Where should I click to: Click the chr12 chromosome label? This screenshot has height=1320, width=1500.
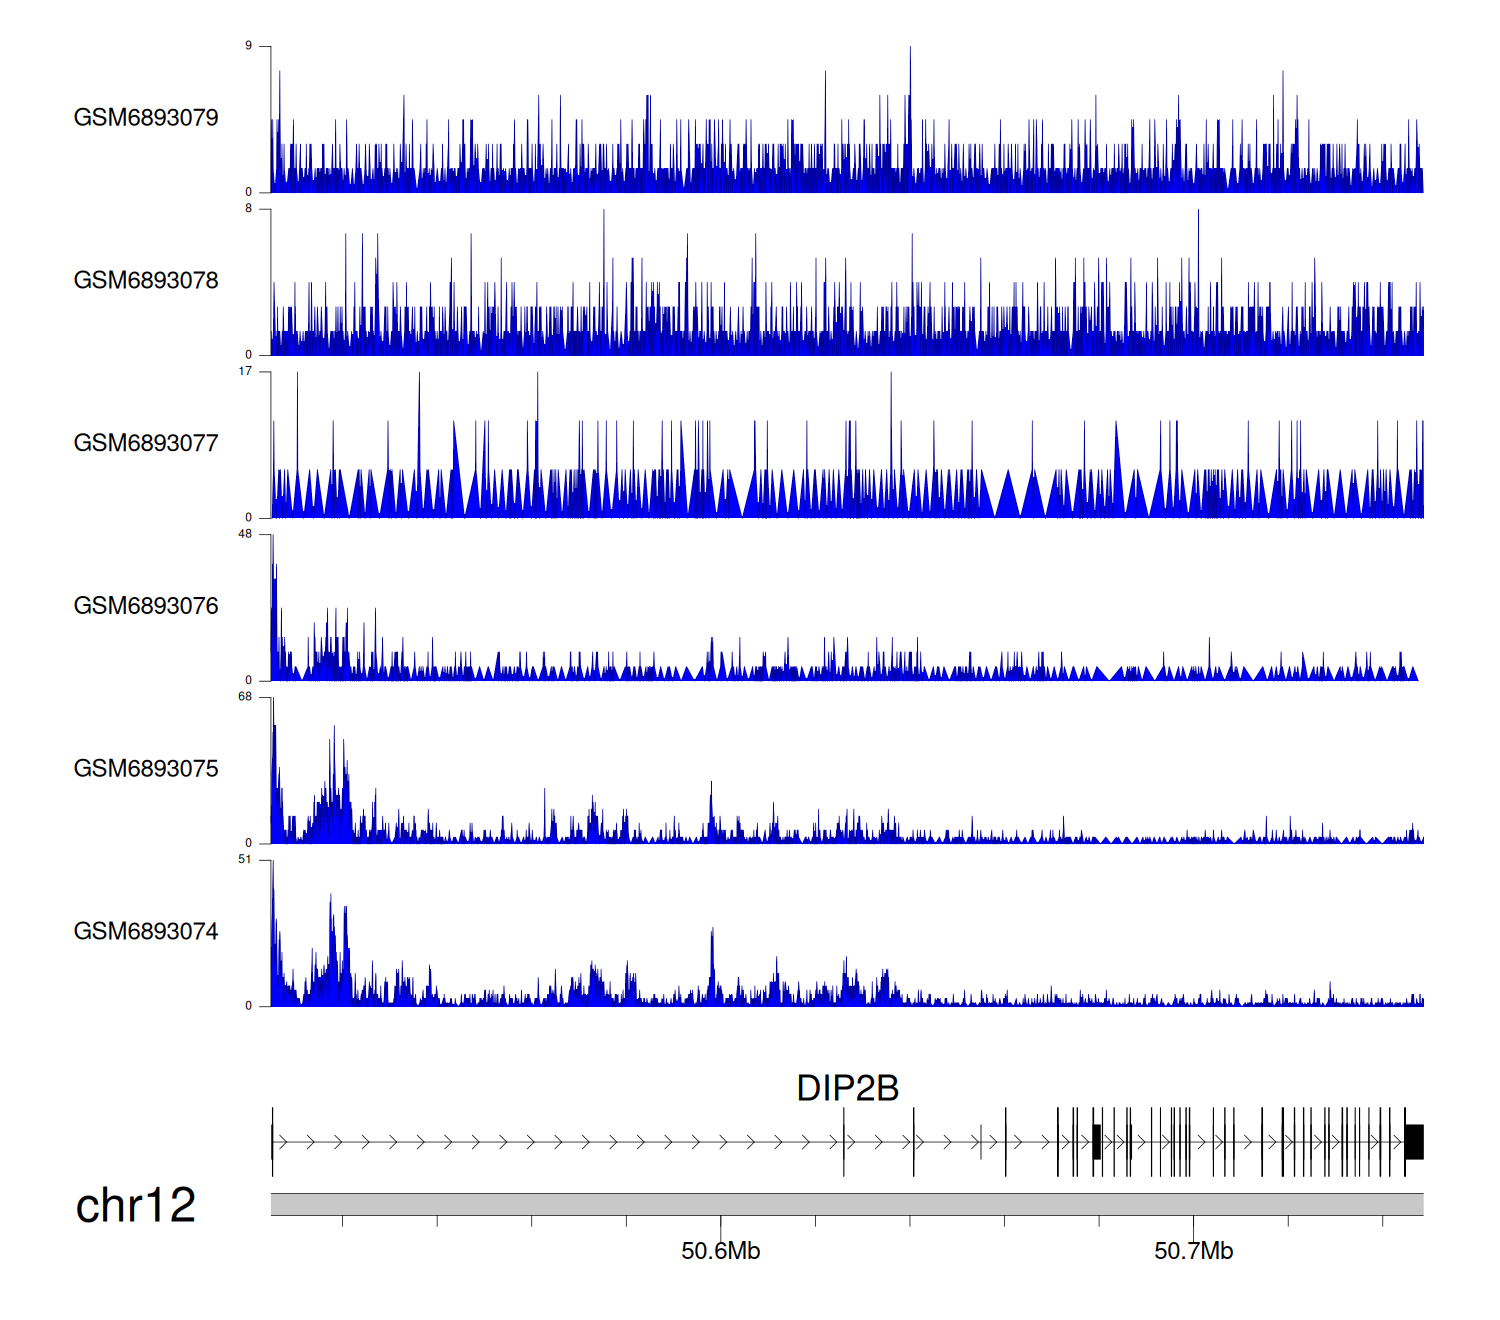tap(135, 1206)
